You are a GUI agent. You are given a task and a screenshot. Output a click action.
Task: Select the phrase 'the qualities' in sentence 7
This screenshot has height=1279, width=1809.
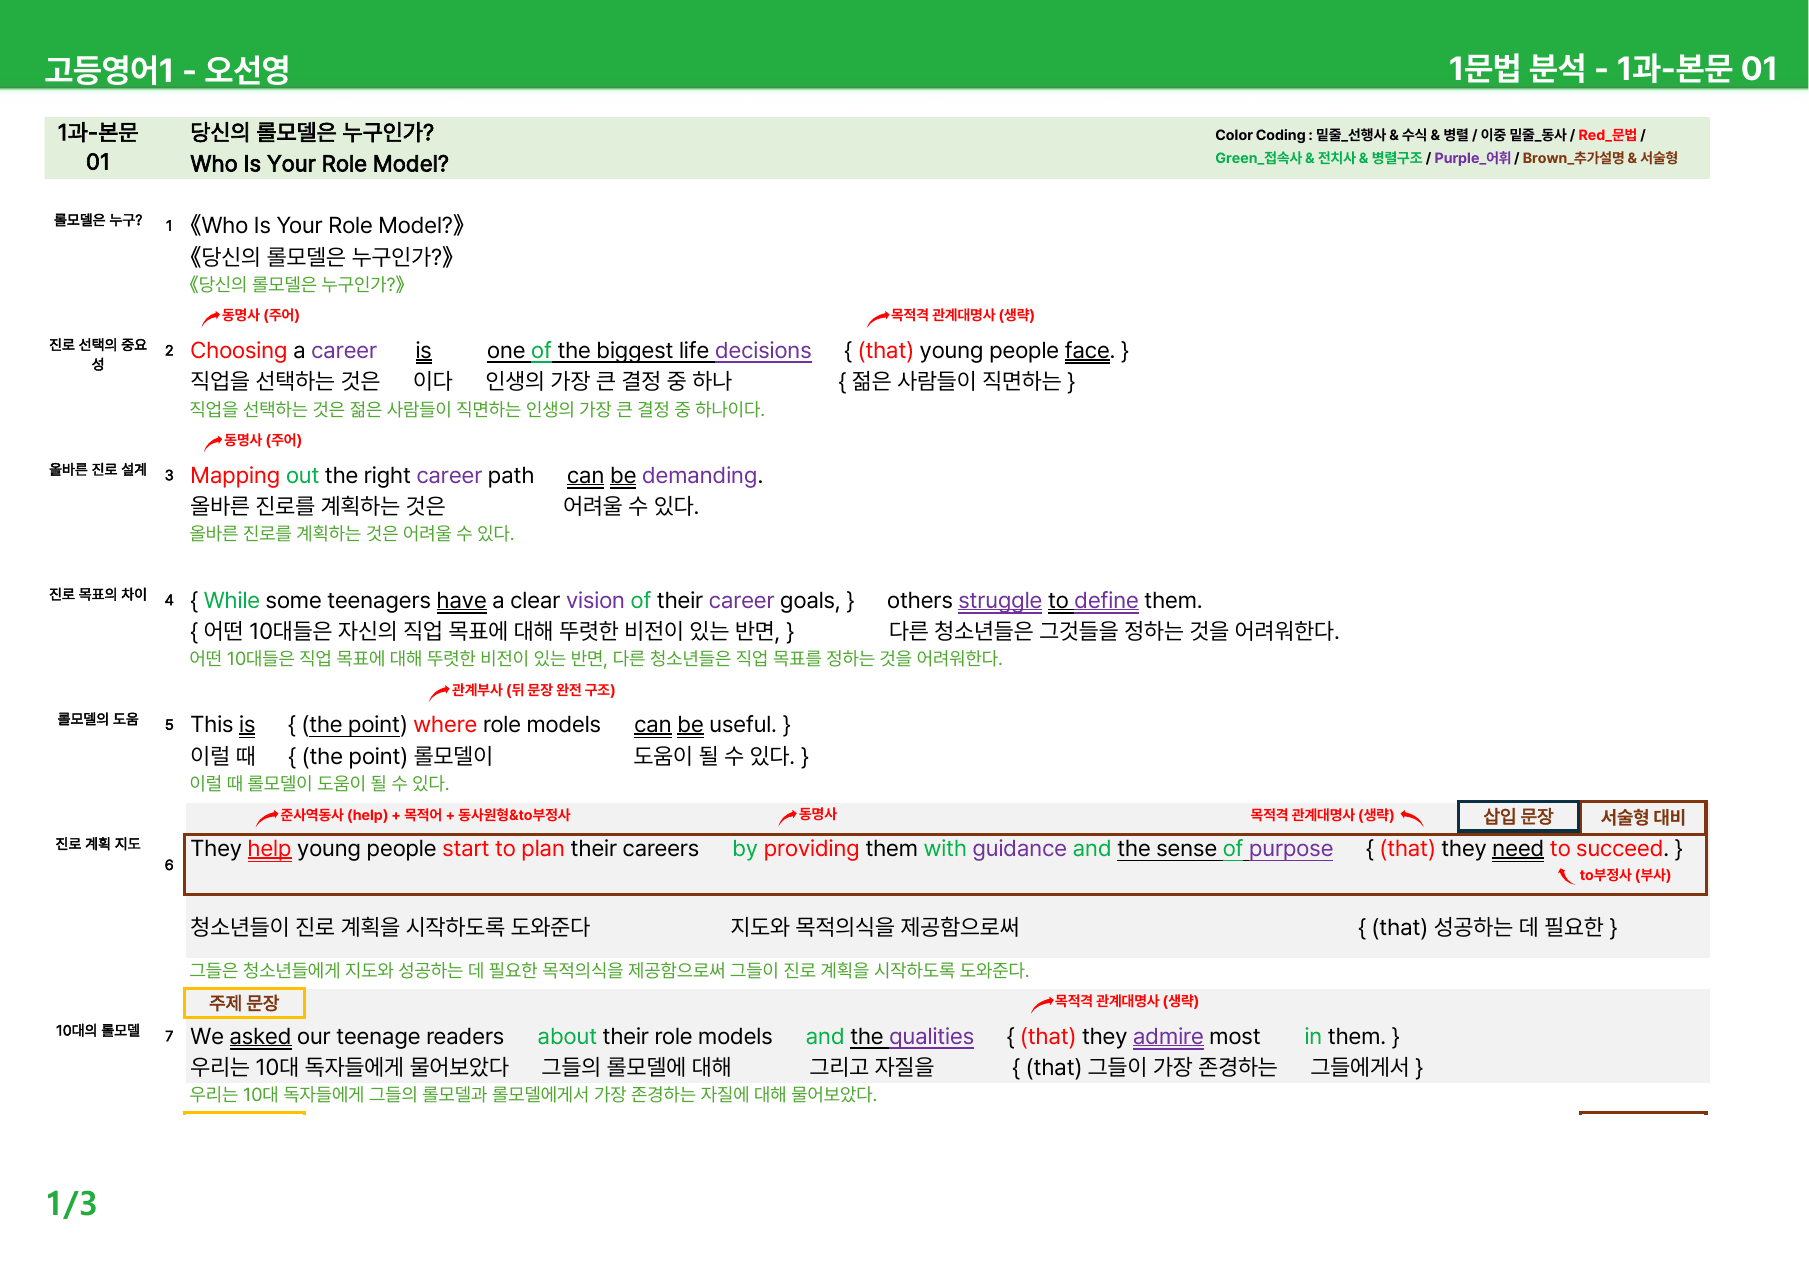(912, 1037)
